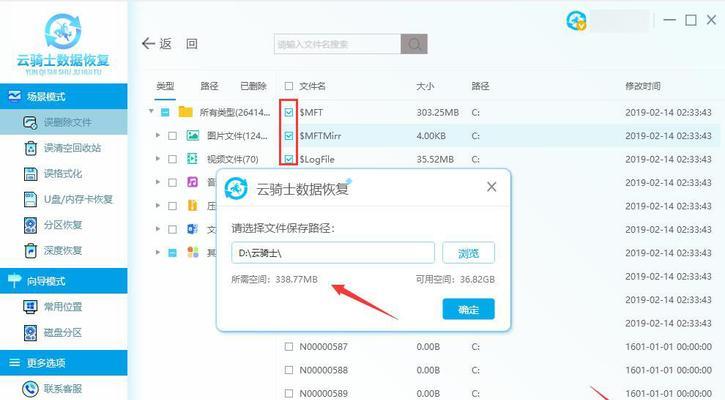Expand the audio files tree node
The height and width of the screenshot is (400, 725).
(158, 182)
